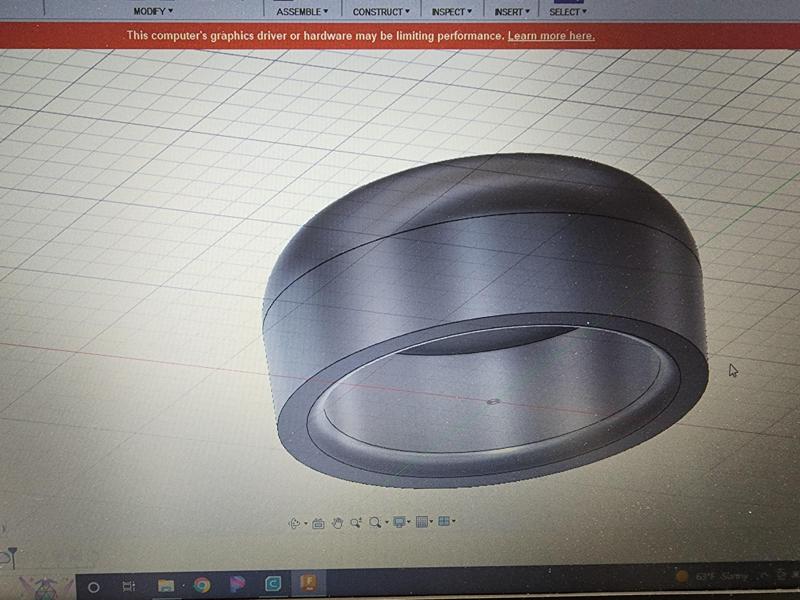
Task: Open Task View on the taskbar
Action: (x=129, y=586)
